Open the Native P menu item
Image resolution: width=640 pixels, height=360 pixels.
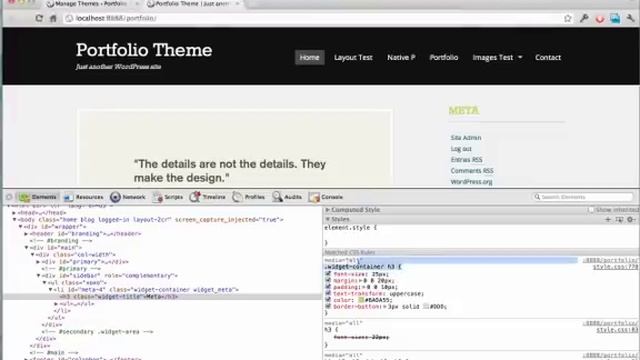[x=401, y=58]
